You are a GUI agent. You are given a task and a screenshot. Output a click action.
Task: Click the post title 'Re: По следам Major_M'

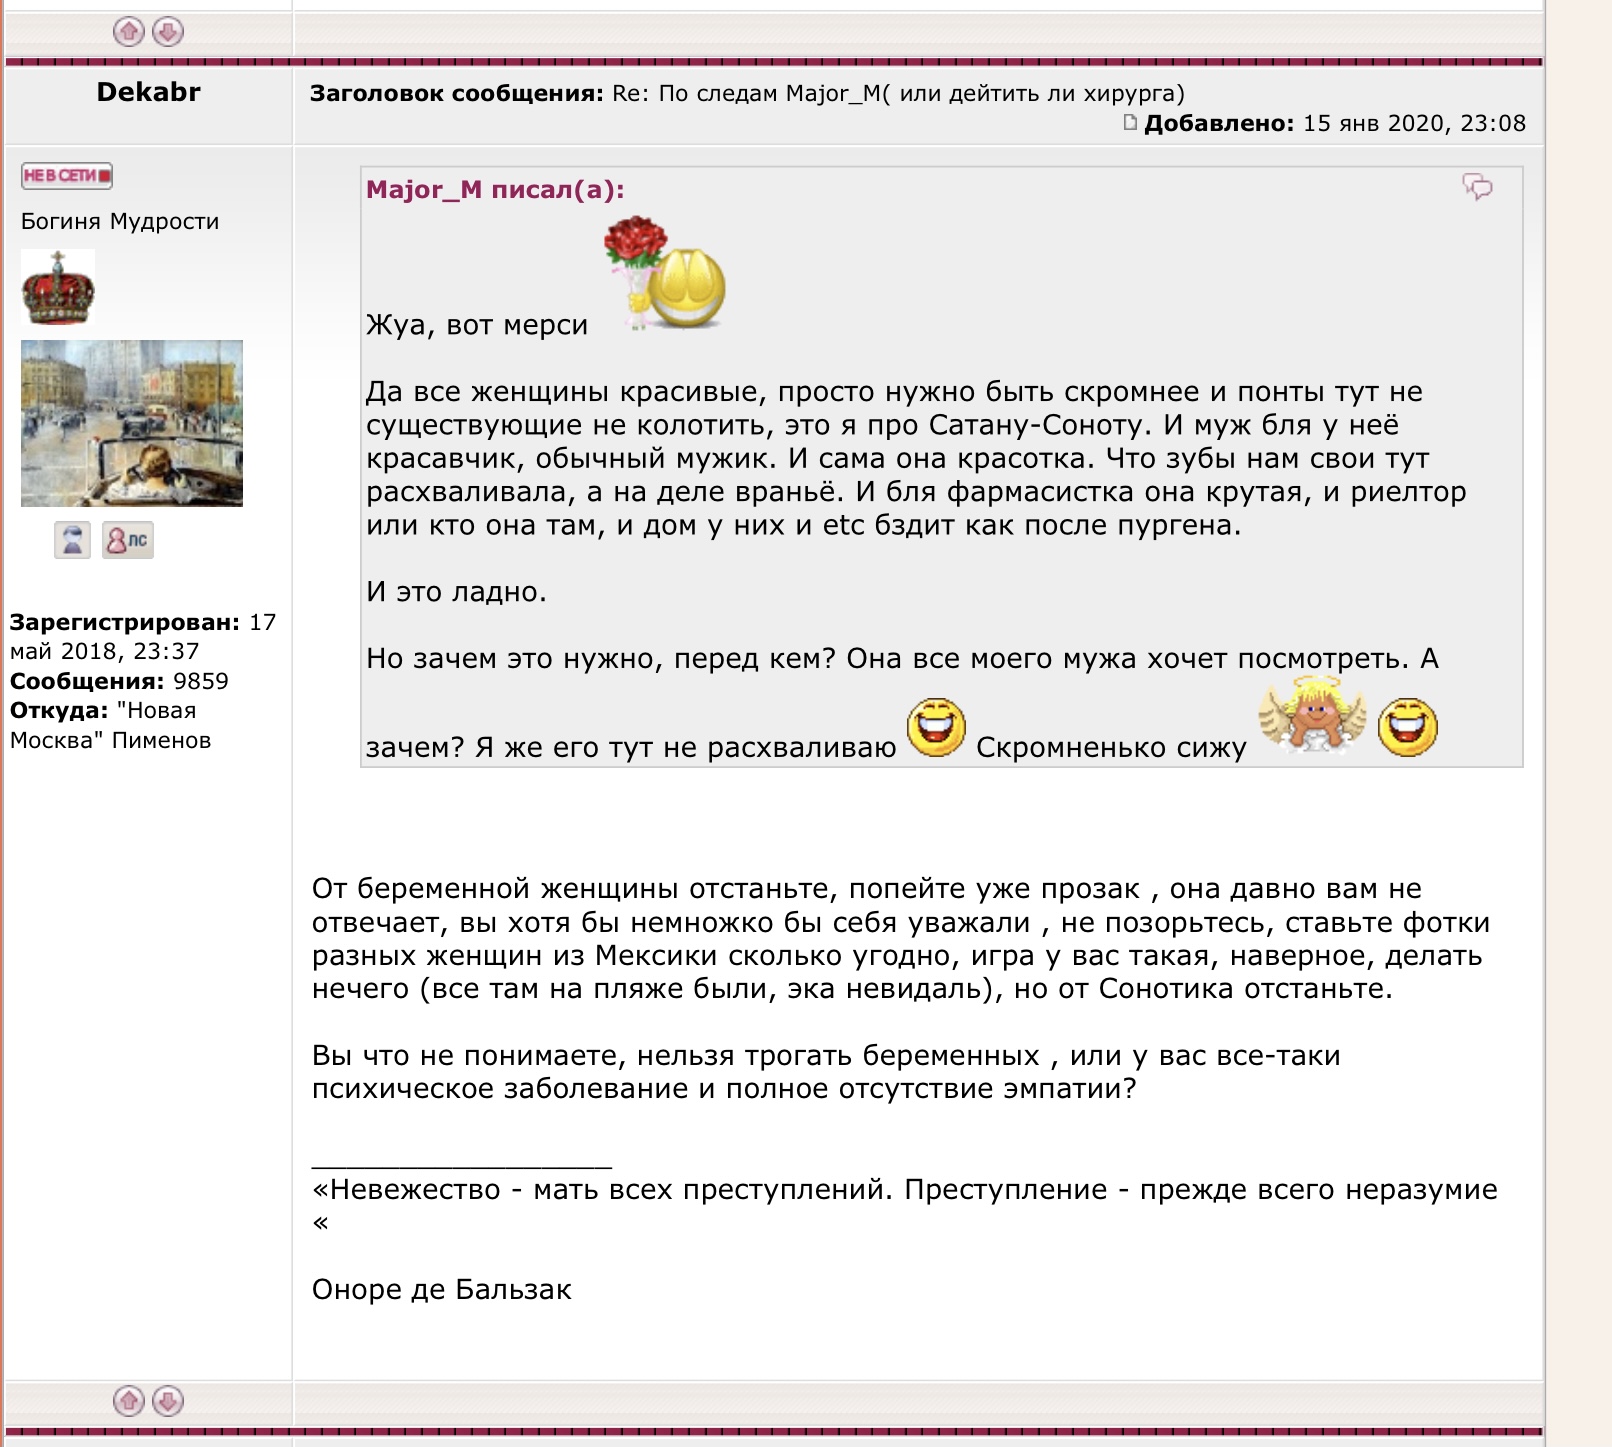pos(897,94)
